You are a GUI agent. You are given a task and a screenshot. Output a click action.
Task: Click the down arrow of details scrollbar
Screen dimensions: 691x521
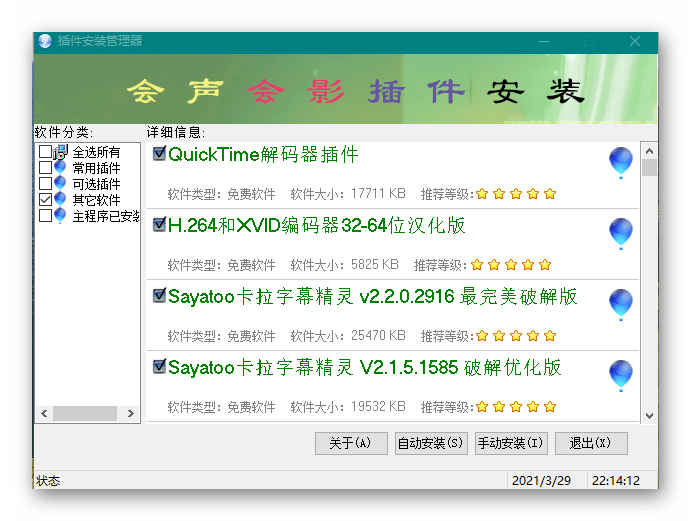pos(649,415)
